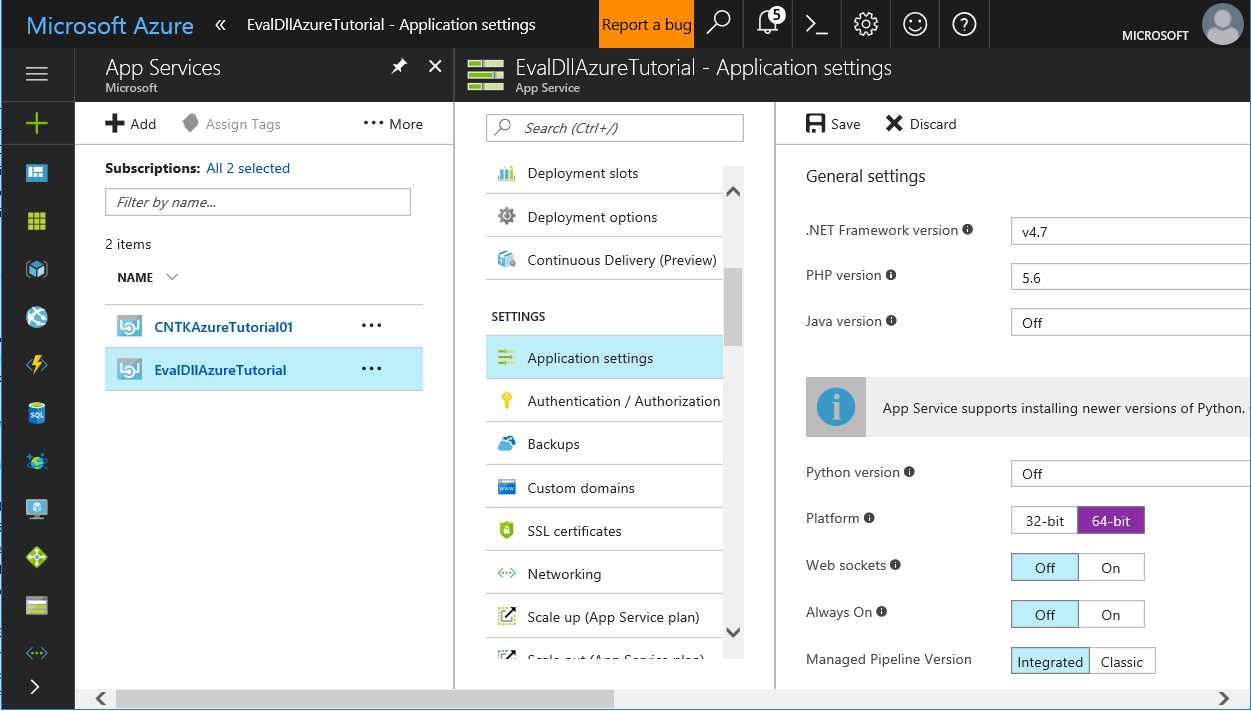The width and height of the screenshot is (1251, 711).
Task: Open Backups menu item
Action: [604, 443]
